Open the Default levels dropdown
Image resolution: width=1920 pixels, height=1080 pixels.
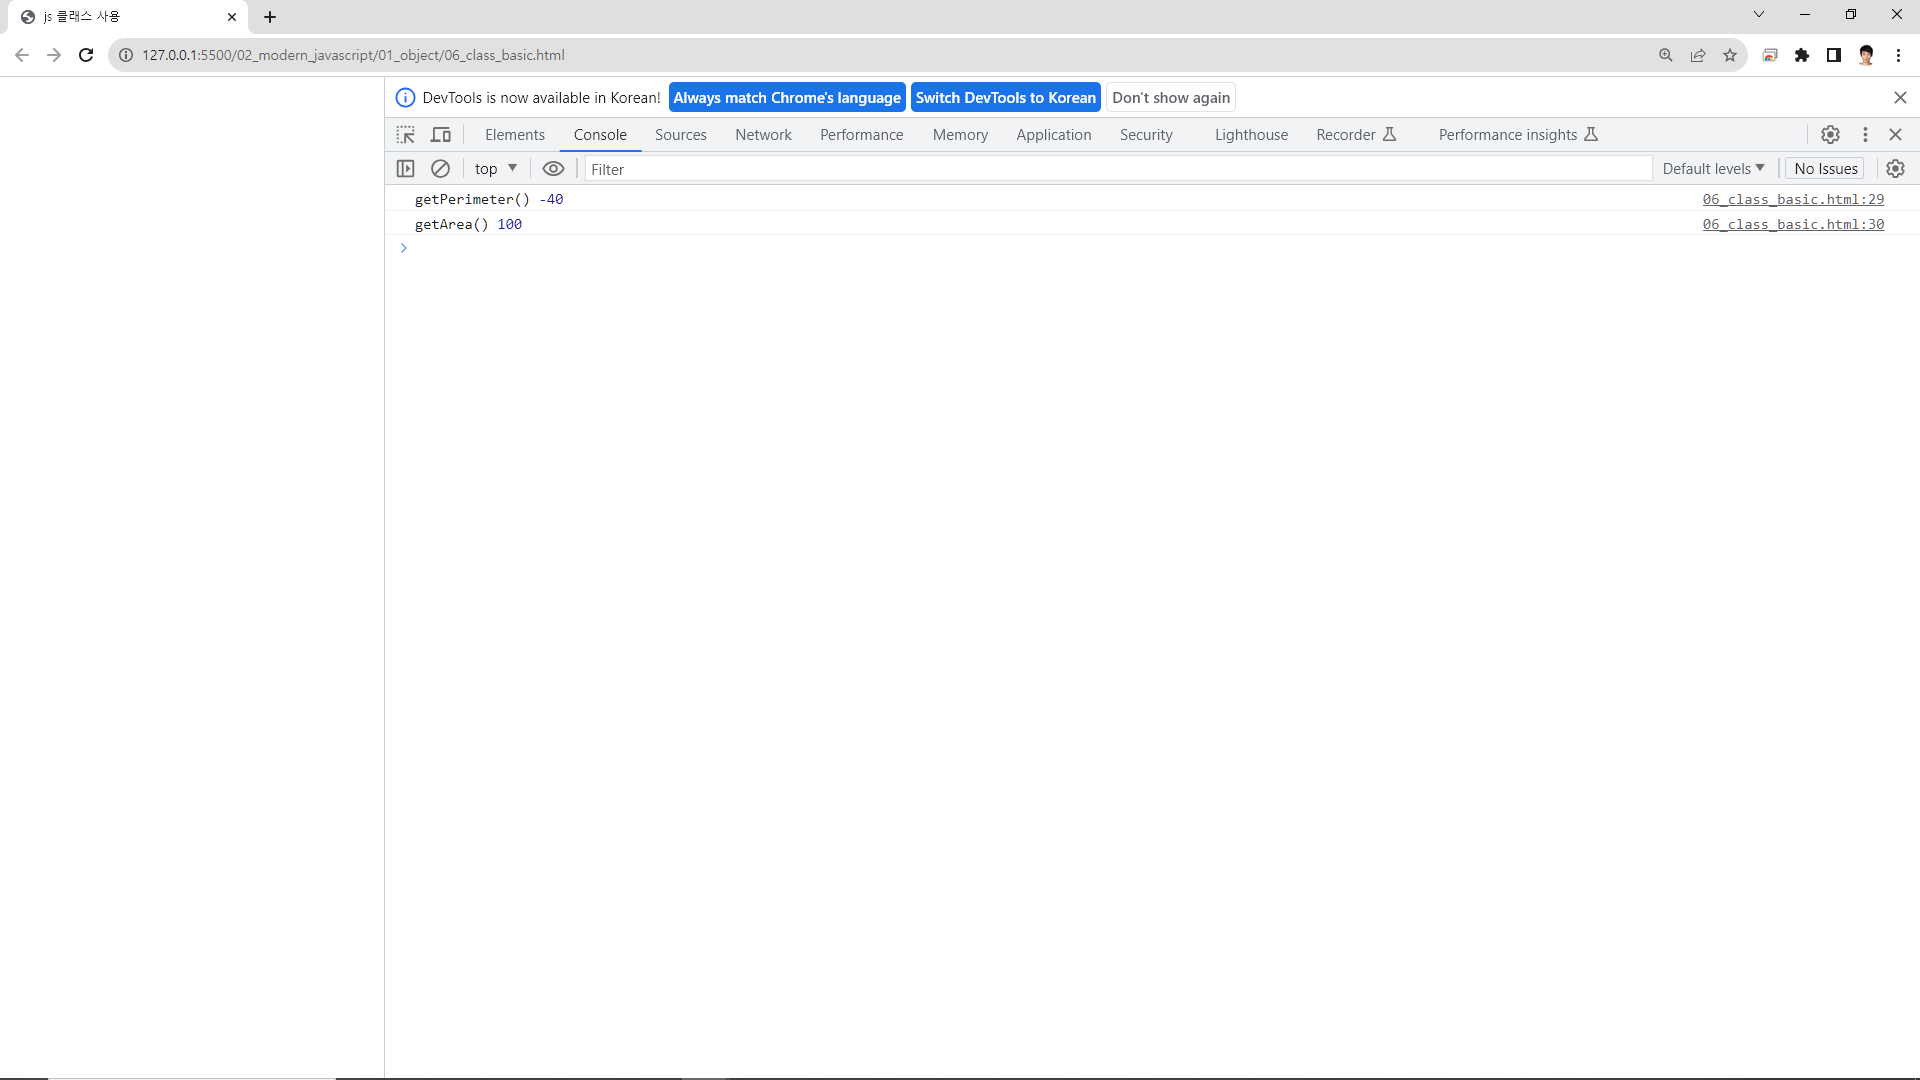[x=1713, y=169]
